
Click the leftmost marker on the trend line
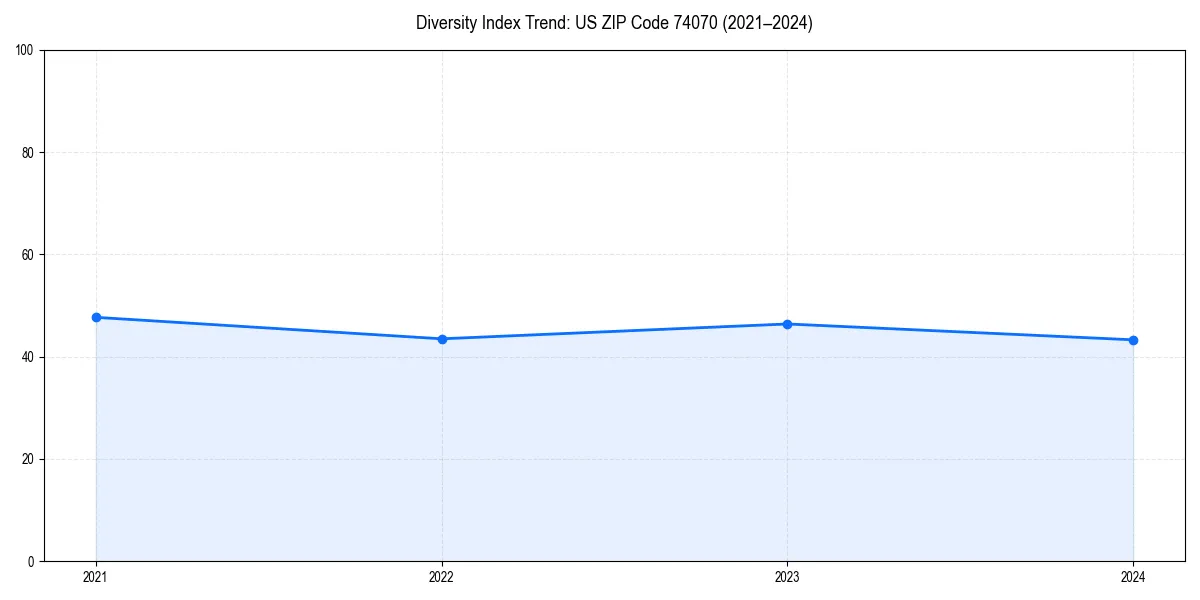pos(95,316)
